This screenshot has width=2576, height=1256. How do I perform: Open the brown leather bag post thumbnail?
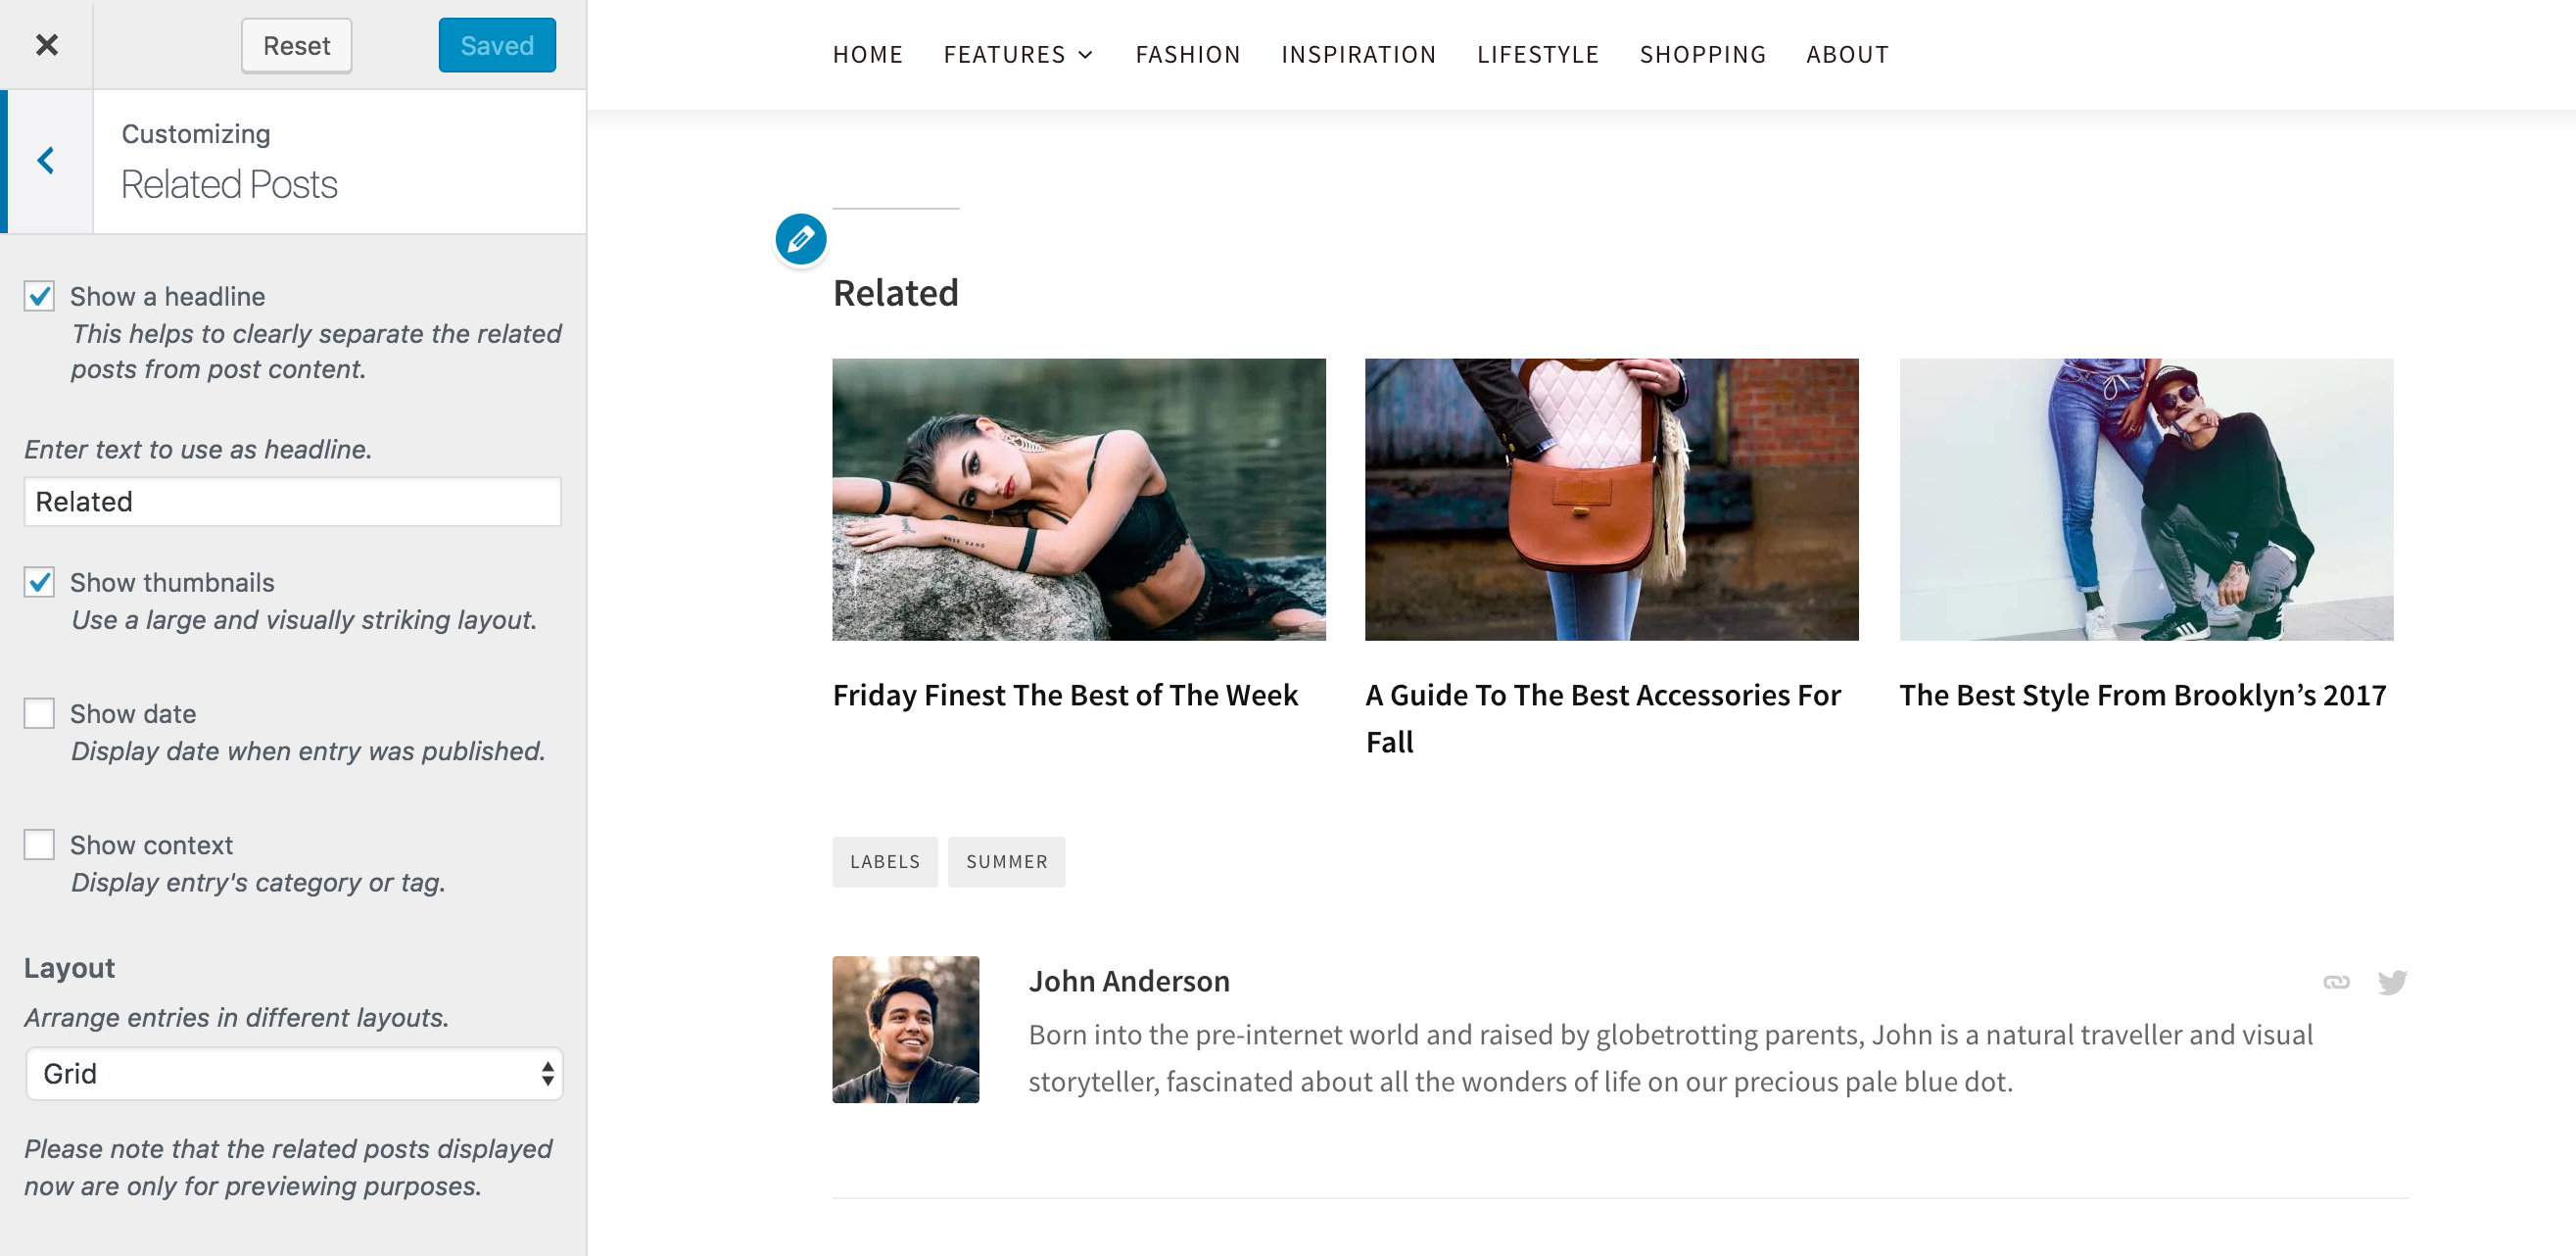pos(1611,499)
